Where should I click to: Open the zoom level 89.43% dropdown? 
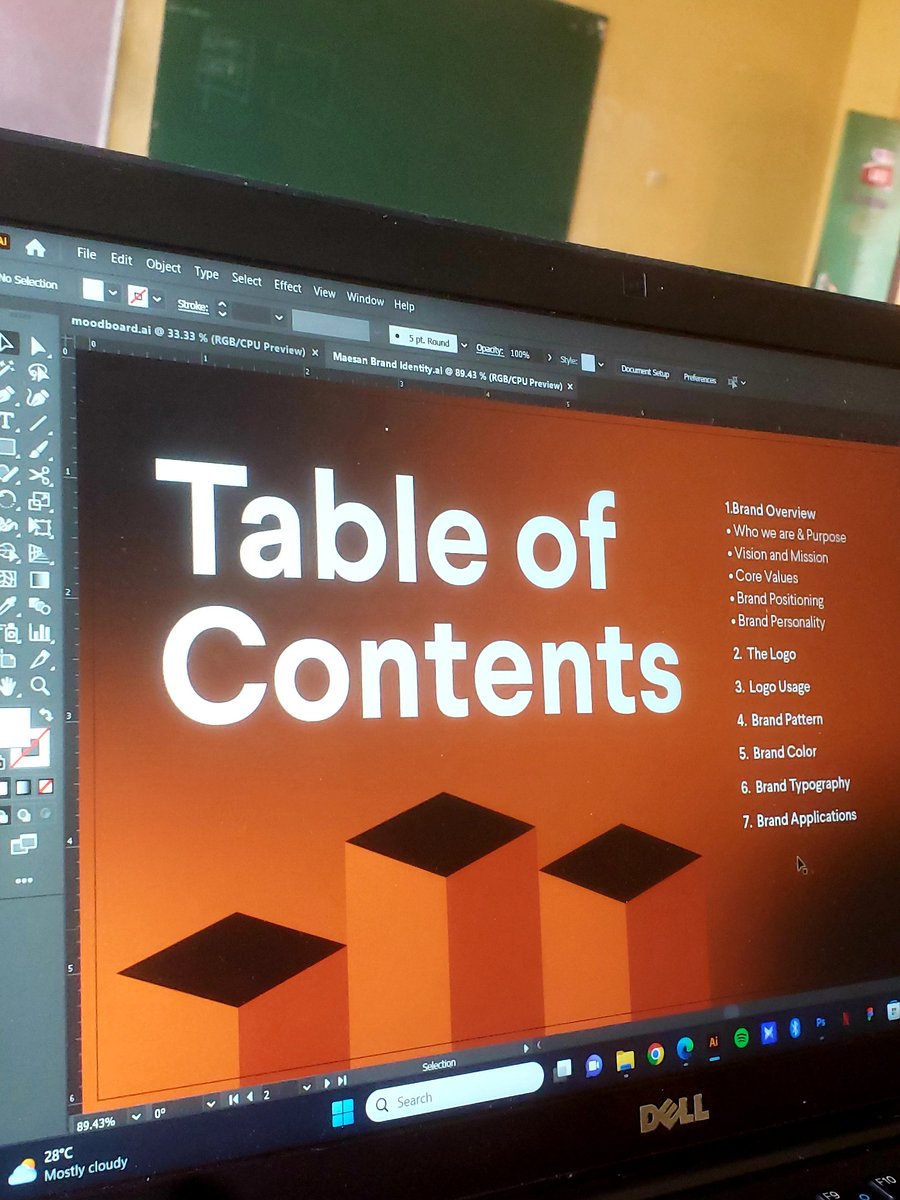point(137,1117)
